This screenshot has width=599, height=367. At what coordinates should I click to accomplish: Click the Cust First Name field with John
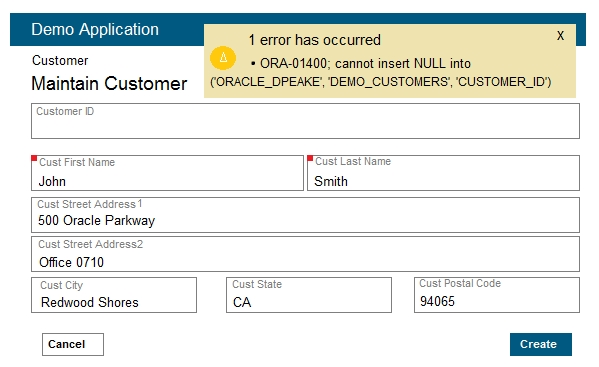click(x=167, y=173)
